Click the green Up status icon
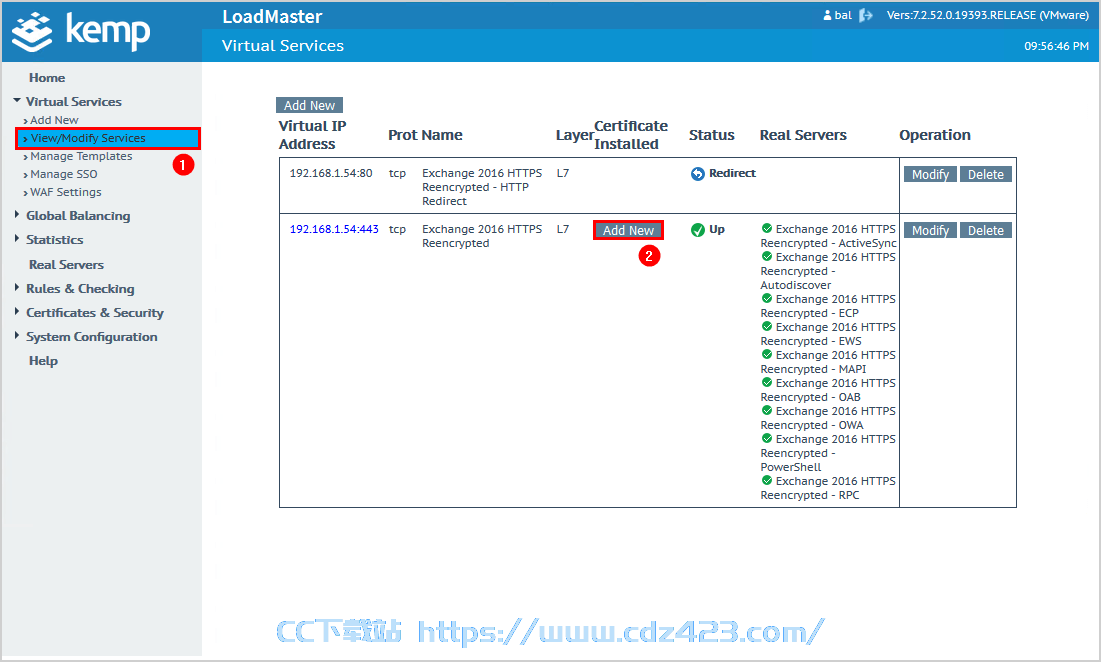This screenshot has width=1101, height=662. (x=697, y=230)
